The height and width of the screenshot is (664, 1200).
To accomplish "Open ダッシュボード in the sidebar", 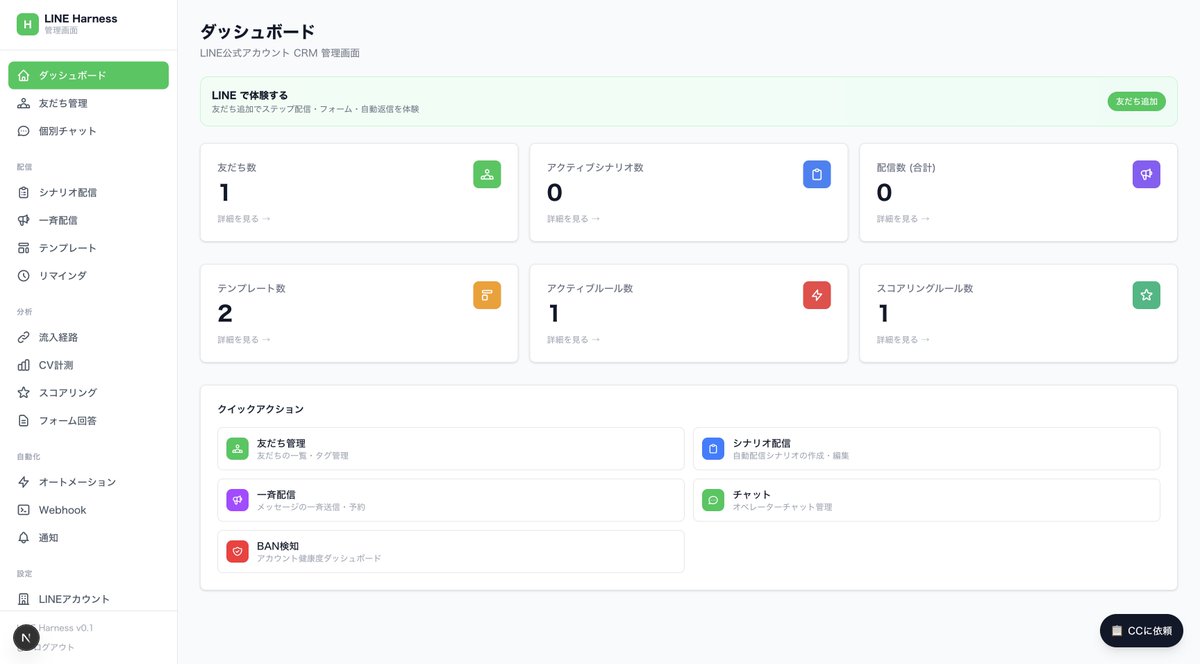I will 88,75.
